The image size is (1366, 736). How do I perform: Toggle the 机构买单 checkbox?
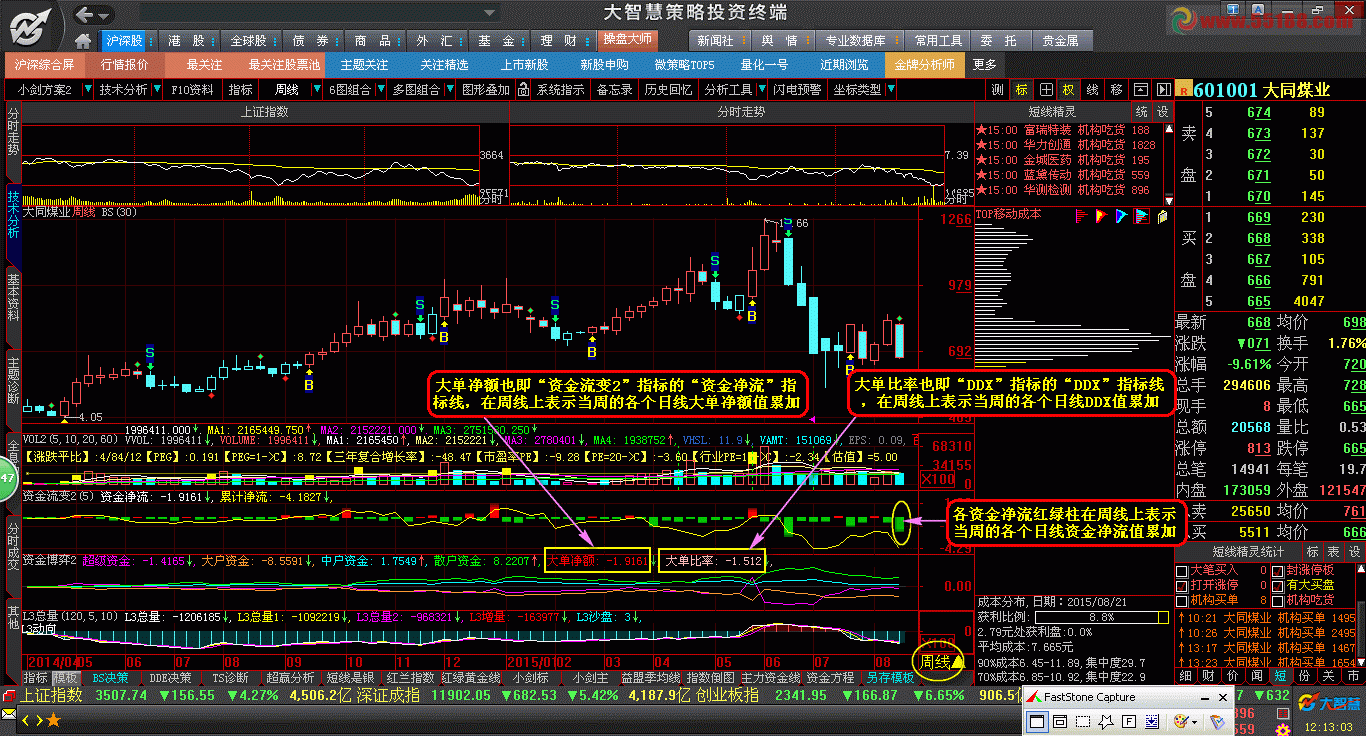1182,600
